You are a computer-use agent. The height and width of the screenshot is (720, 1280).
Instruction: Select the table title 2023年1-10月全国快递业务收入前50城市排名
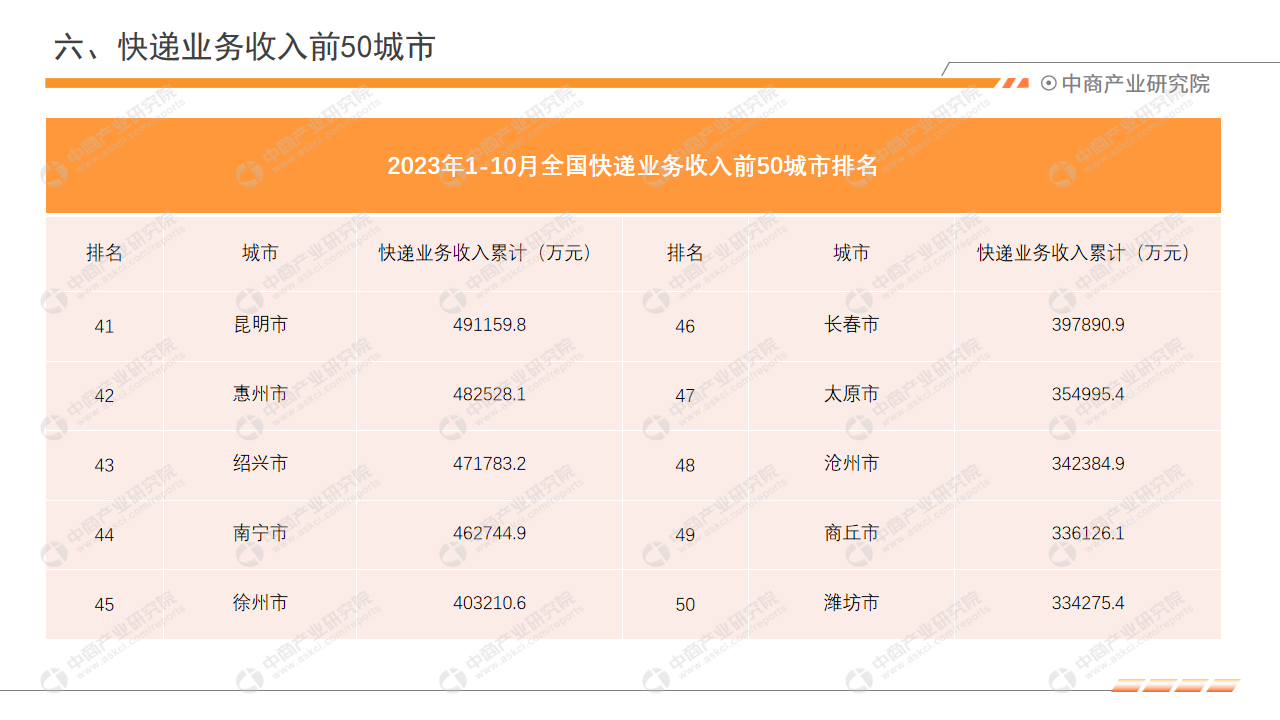click(633, 166)
